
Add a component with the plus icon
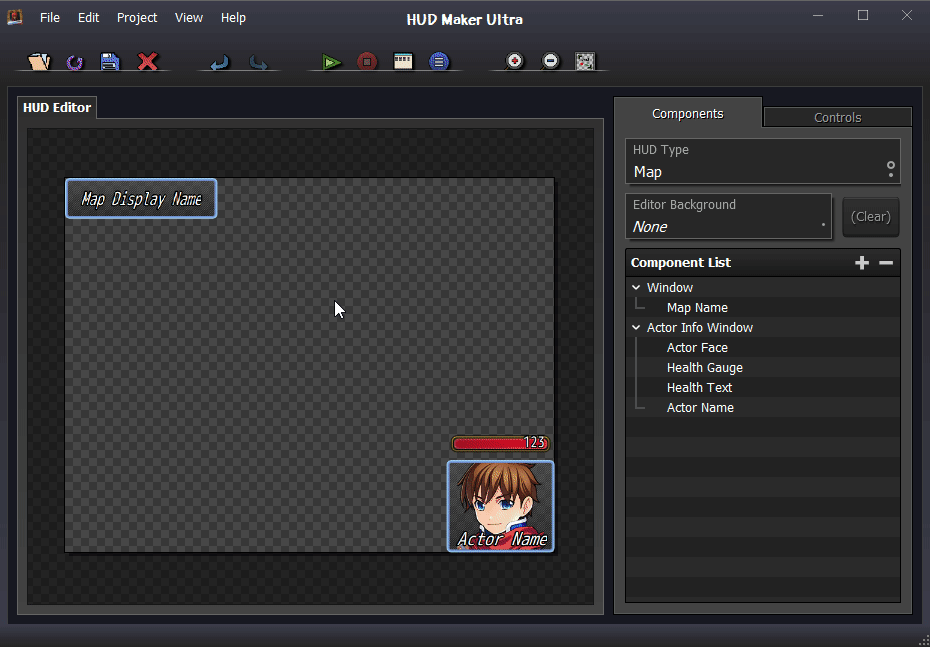pos(862,263)
